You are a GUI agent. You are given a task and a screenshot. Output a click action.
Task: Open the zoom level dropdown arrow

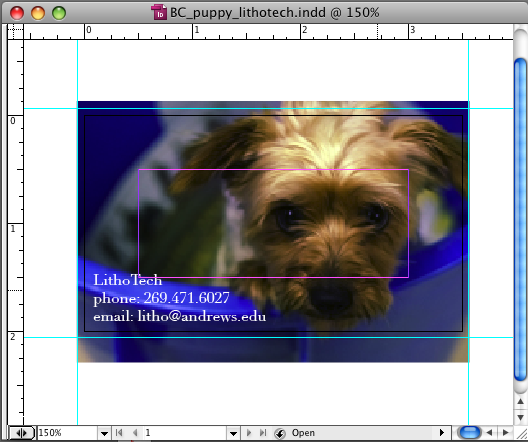click(x=104, y=433)
